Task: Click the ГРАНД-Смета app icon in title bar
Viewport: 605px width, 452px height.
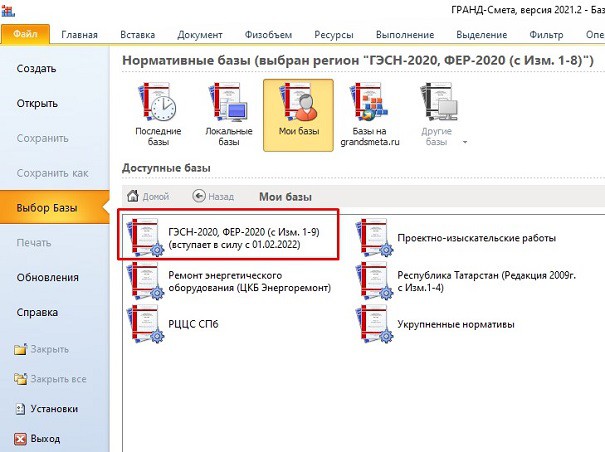Action: [8, 10]
